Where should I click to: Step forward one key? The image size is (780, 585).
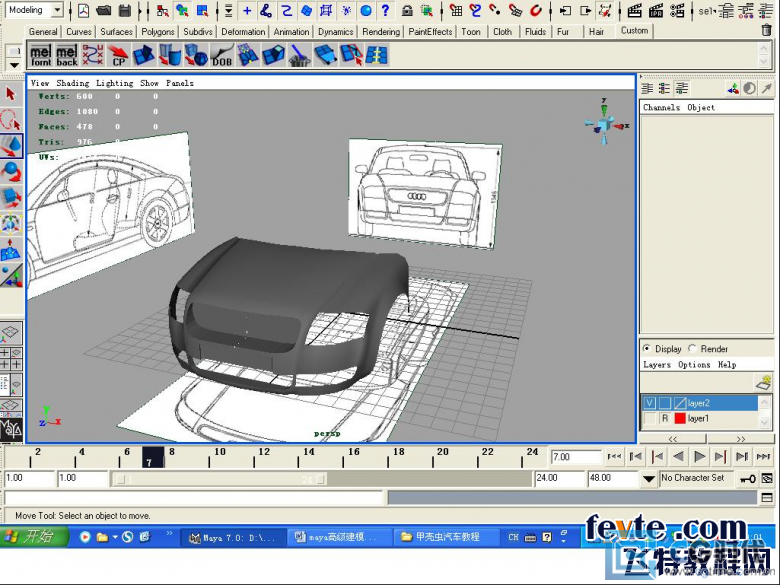coord(720,457)
